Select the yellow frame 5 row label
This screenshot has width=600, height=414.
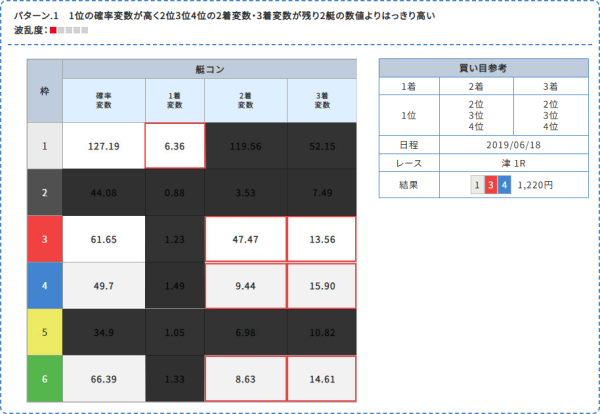[x=44, y=331]
